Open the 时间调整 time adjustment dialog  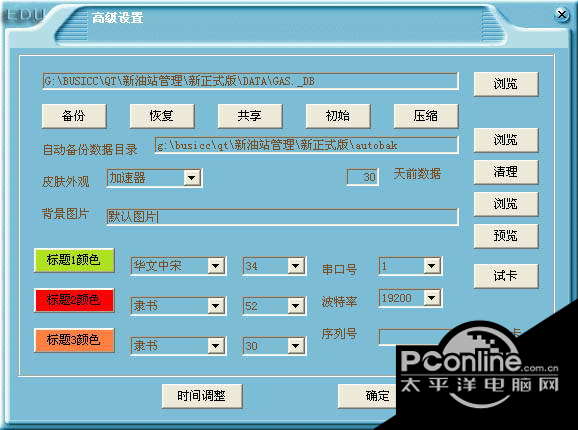tap(202, 396)
